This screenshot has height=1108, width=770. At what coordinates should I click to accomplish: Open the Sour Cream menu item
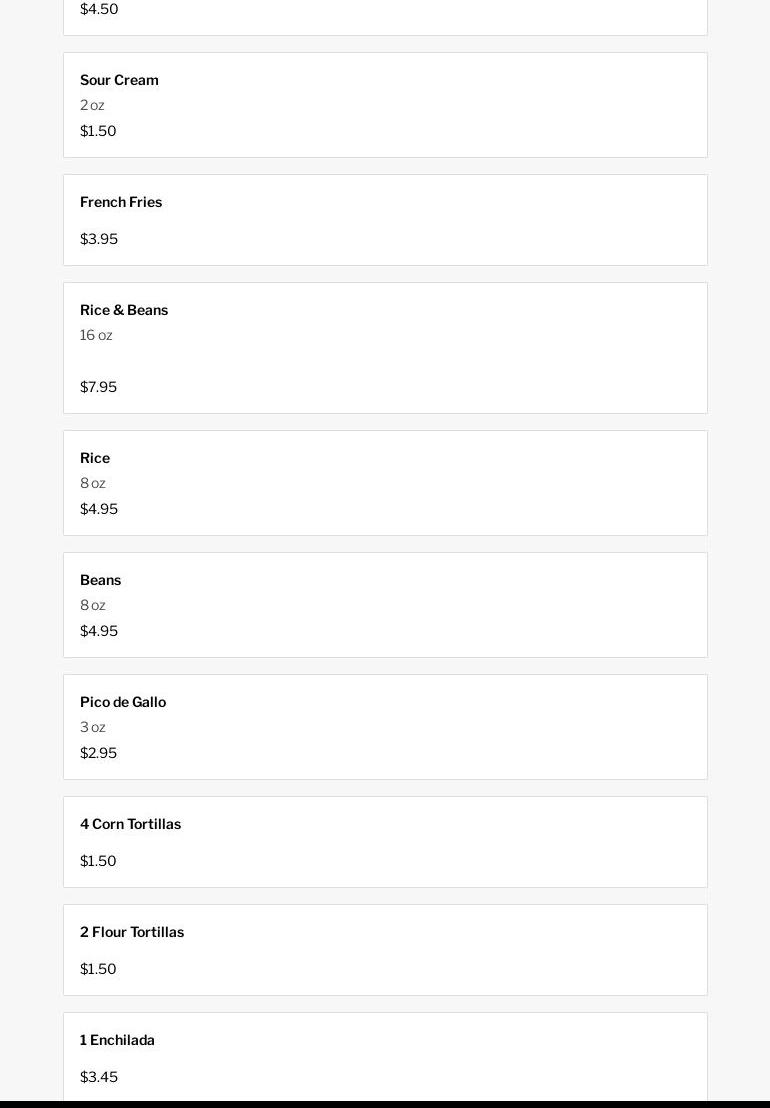[119, 80]
